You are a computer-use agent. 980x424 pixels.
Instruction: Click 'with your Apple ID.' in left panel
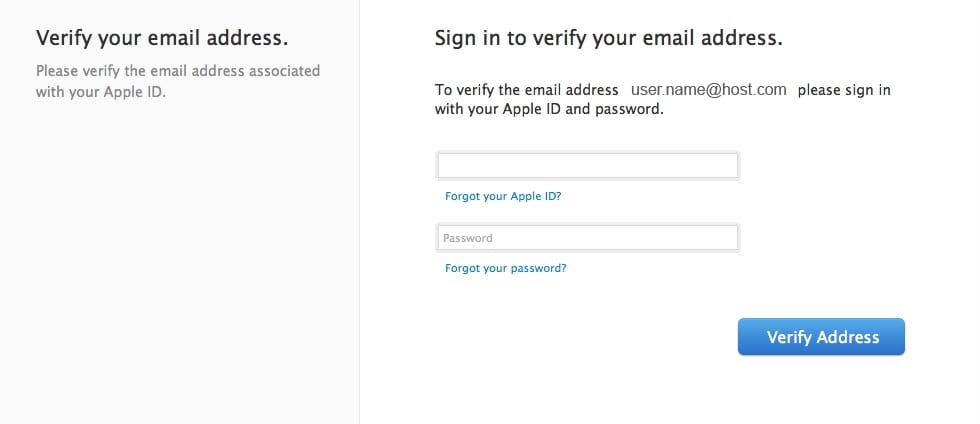point(101,93)
